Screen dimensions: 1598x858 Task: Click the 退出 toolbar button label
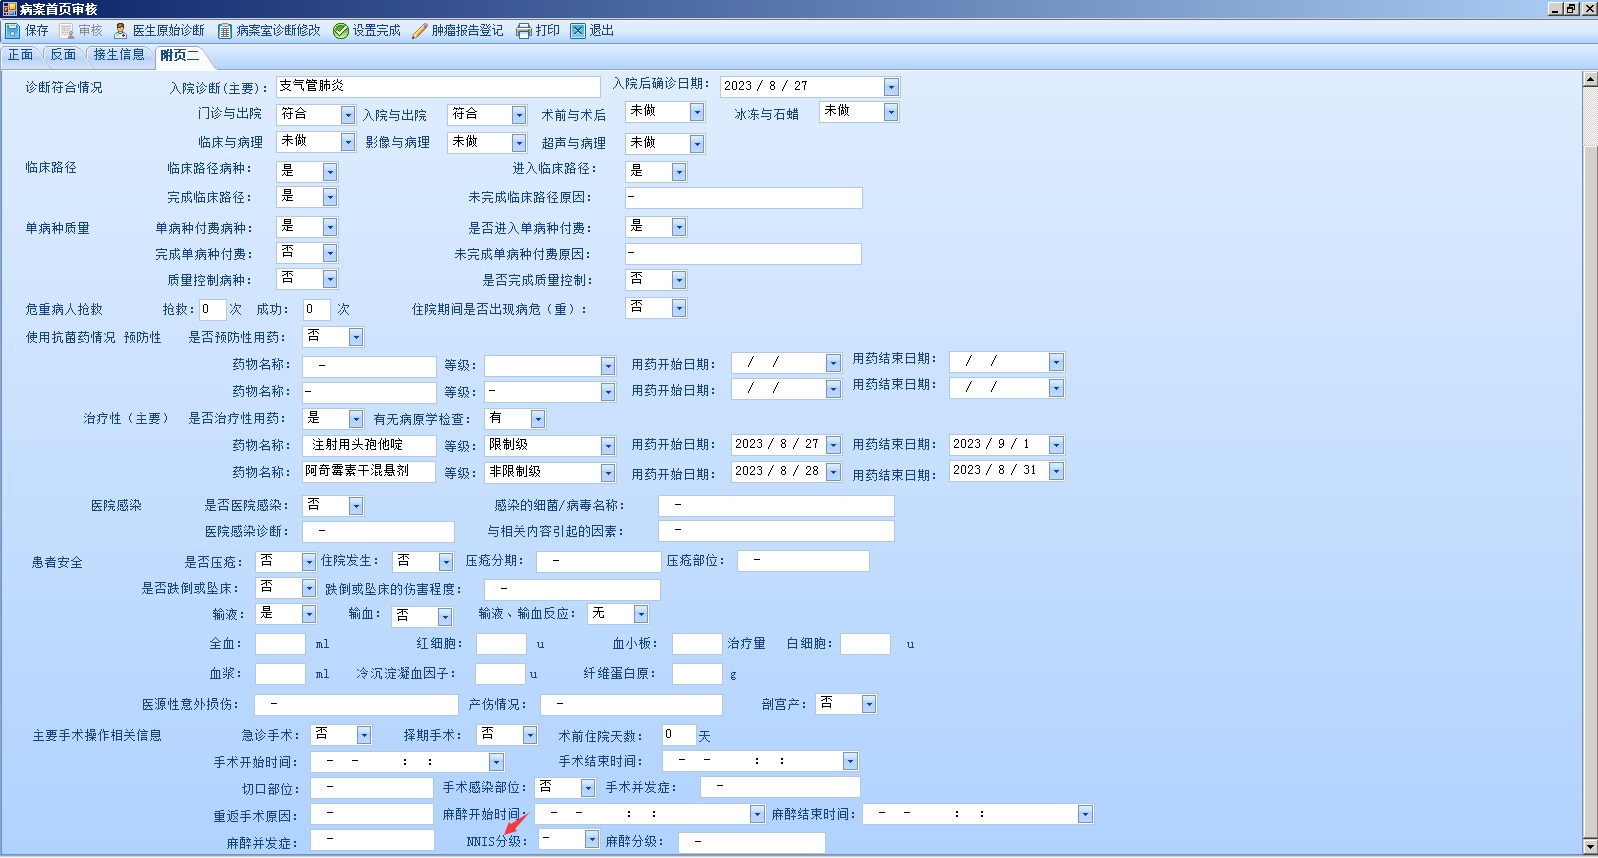click(602, 31)
